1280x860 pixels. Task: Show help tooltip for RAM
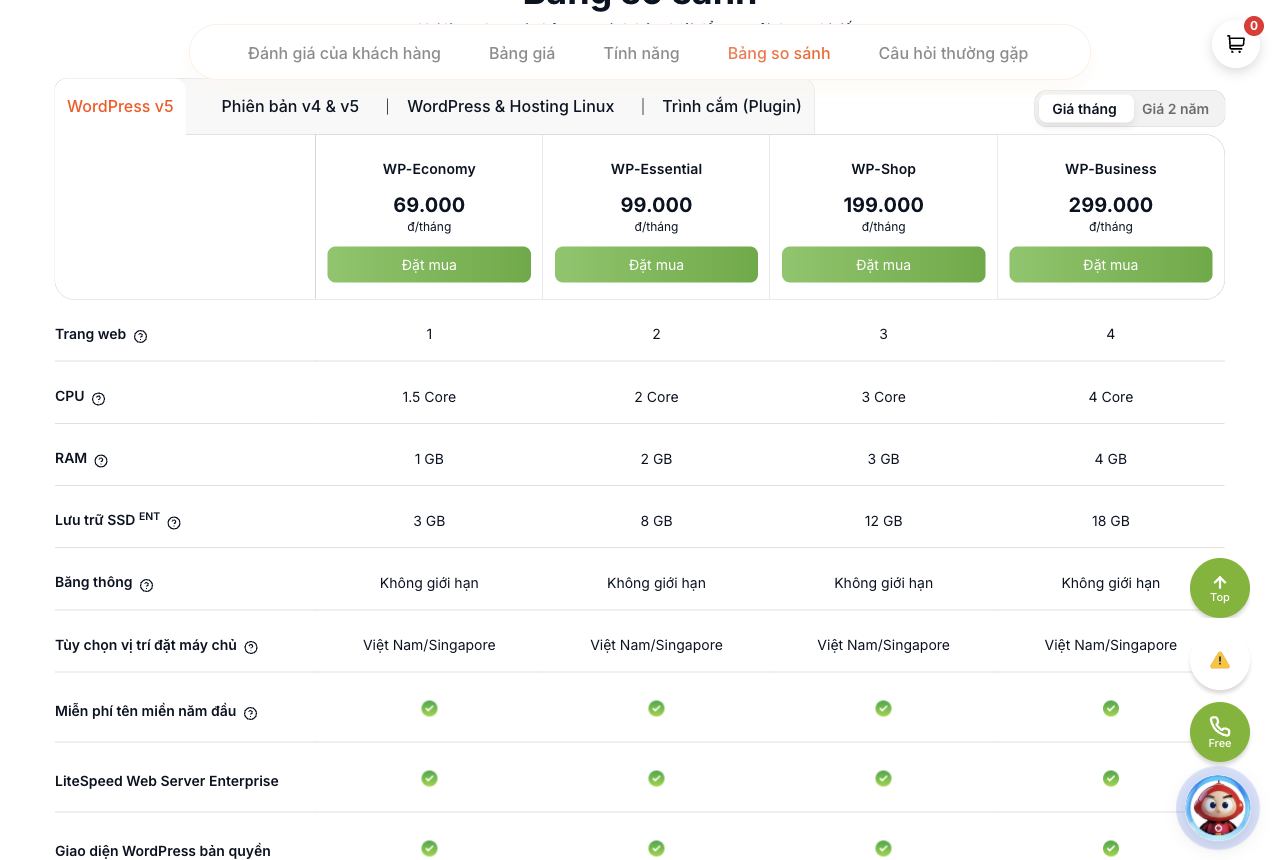(x=101, y=460)
